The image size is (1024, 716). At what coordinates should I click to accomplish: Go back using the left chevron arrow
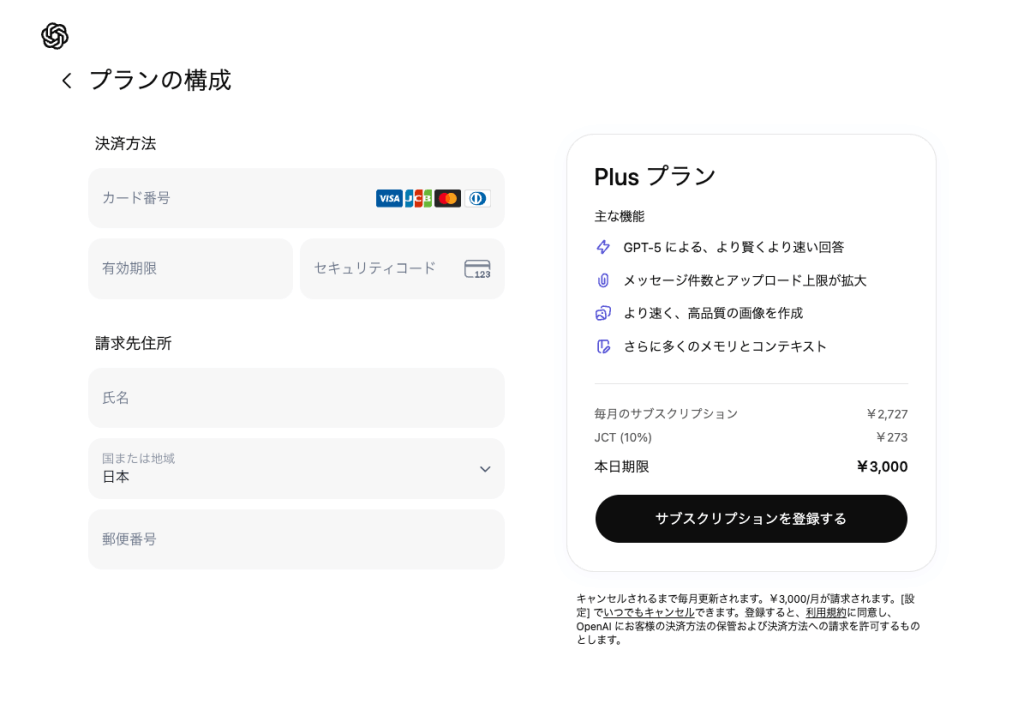tap(66, 81)
